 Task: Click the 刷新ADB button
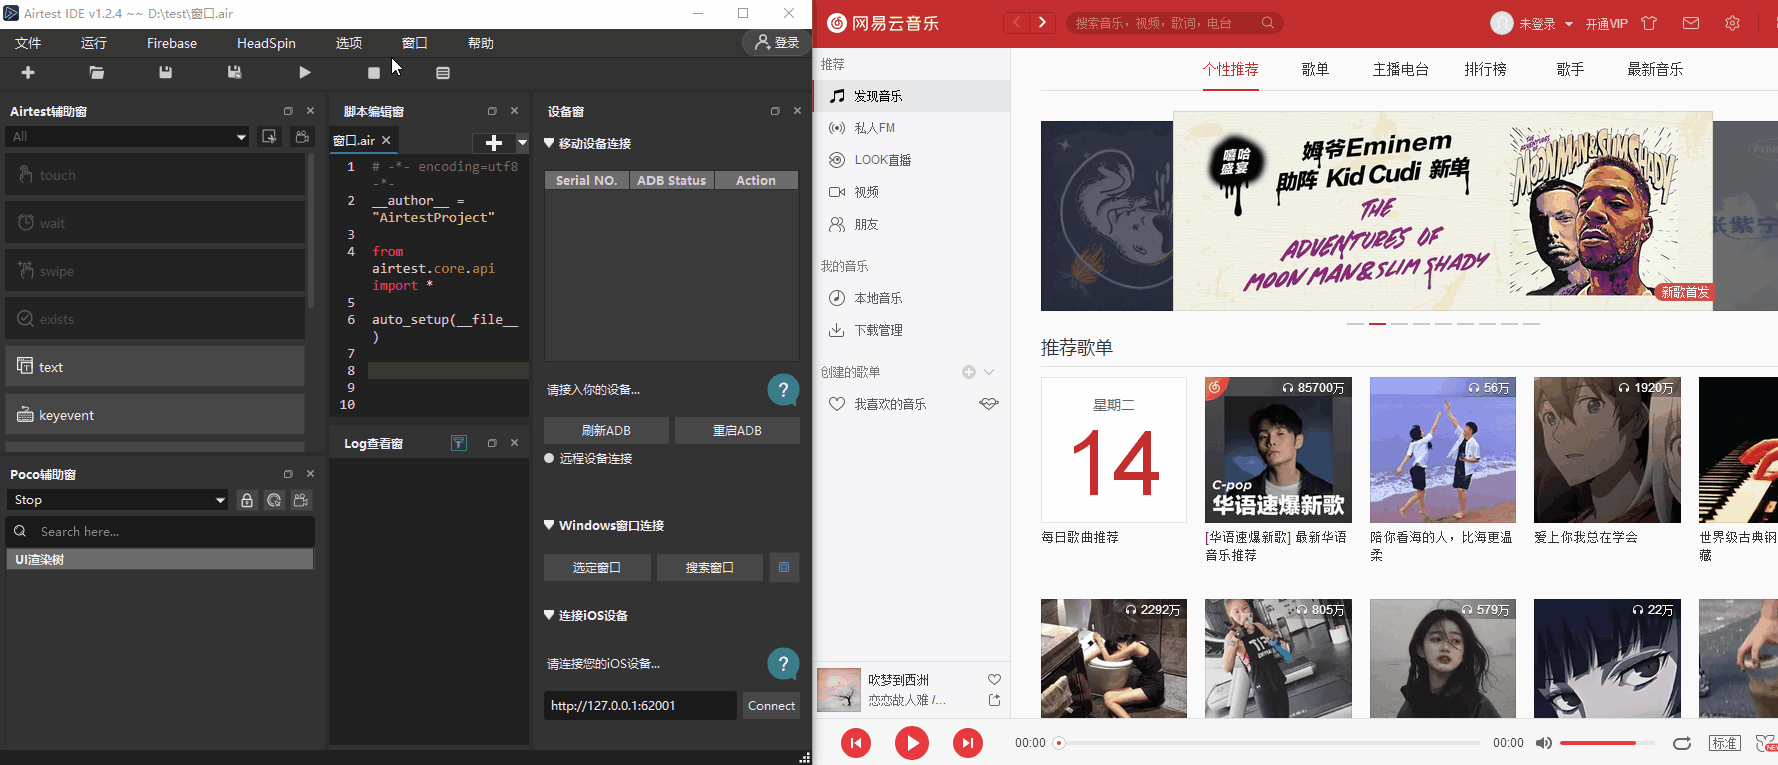pos(606,430)
